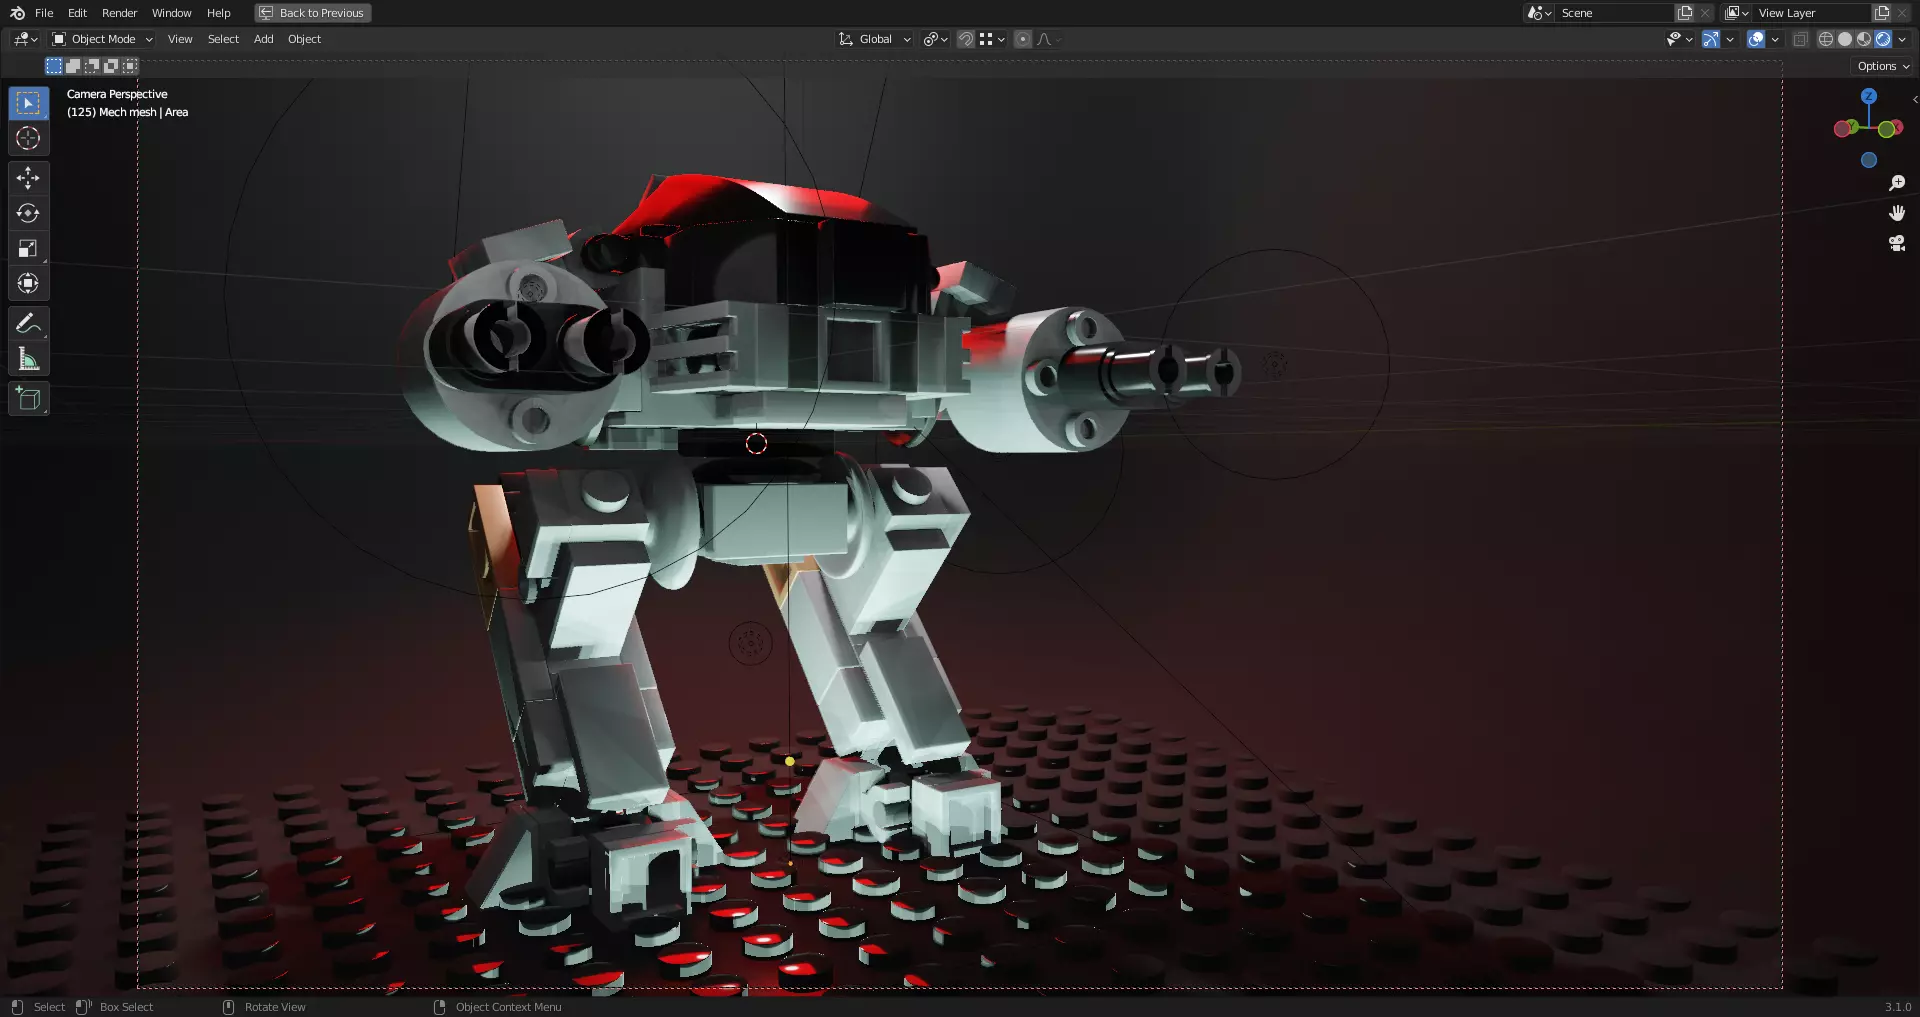The height and width of the screenshot is (1017, 1920).
Task: Open the Window menu
Action: click(x=171, y=13)
